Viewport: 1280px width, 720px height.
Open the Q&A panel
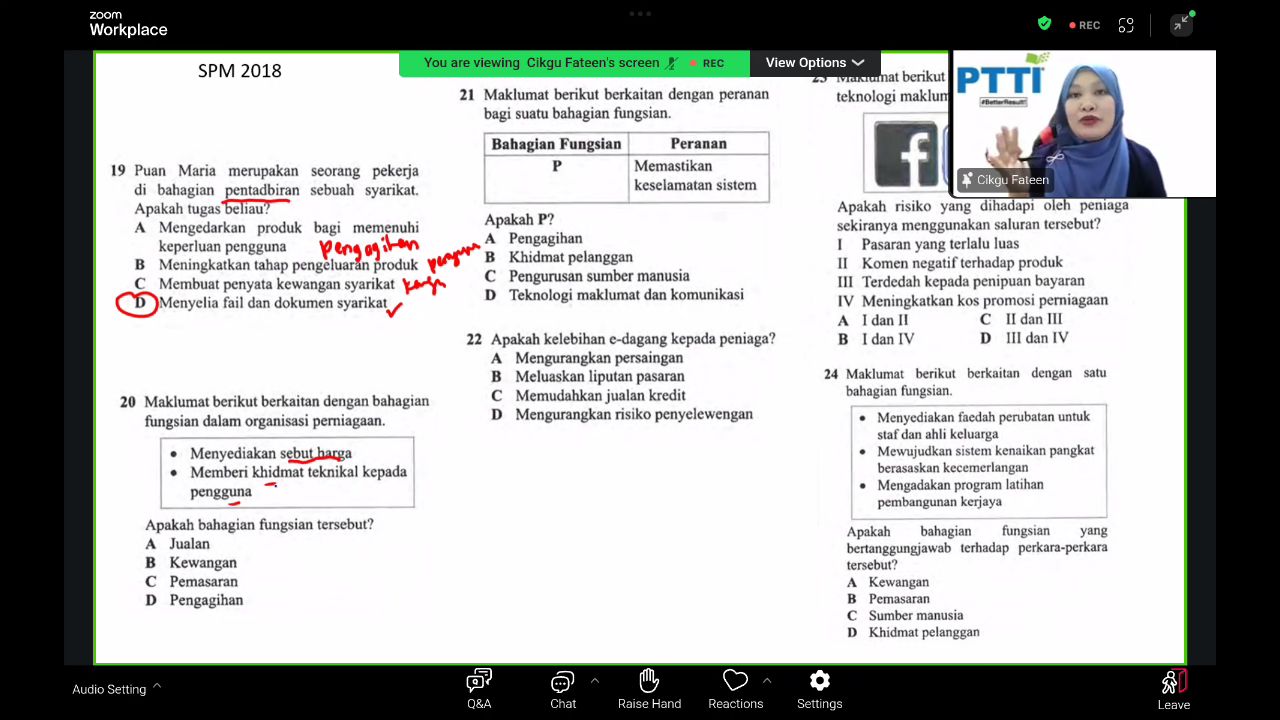click(x=479, y=689)
